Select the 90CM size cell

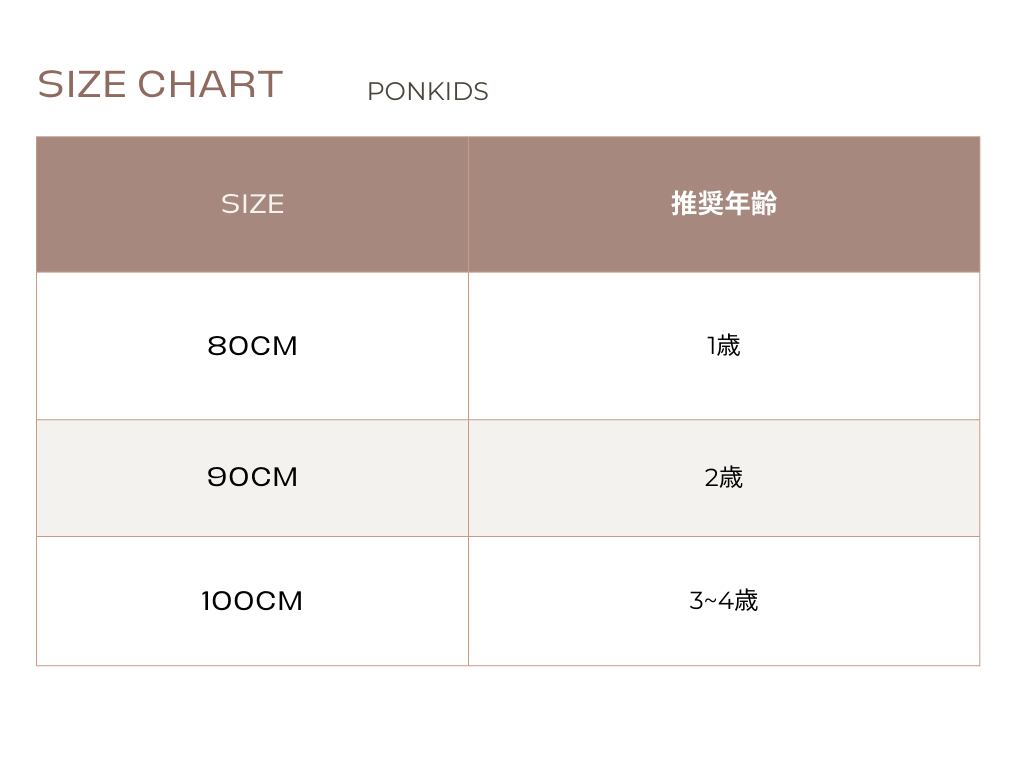[252, 477]
